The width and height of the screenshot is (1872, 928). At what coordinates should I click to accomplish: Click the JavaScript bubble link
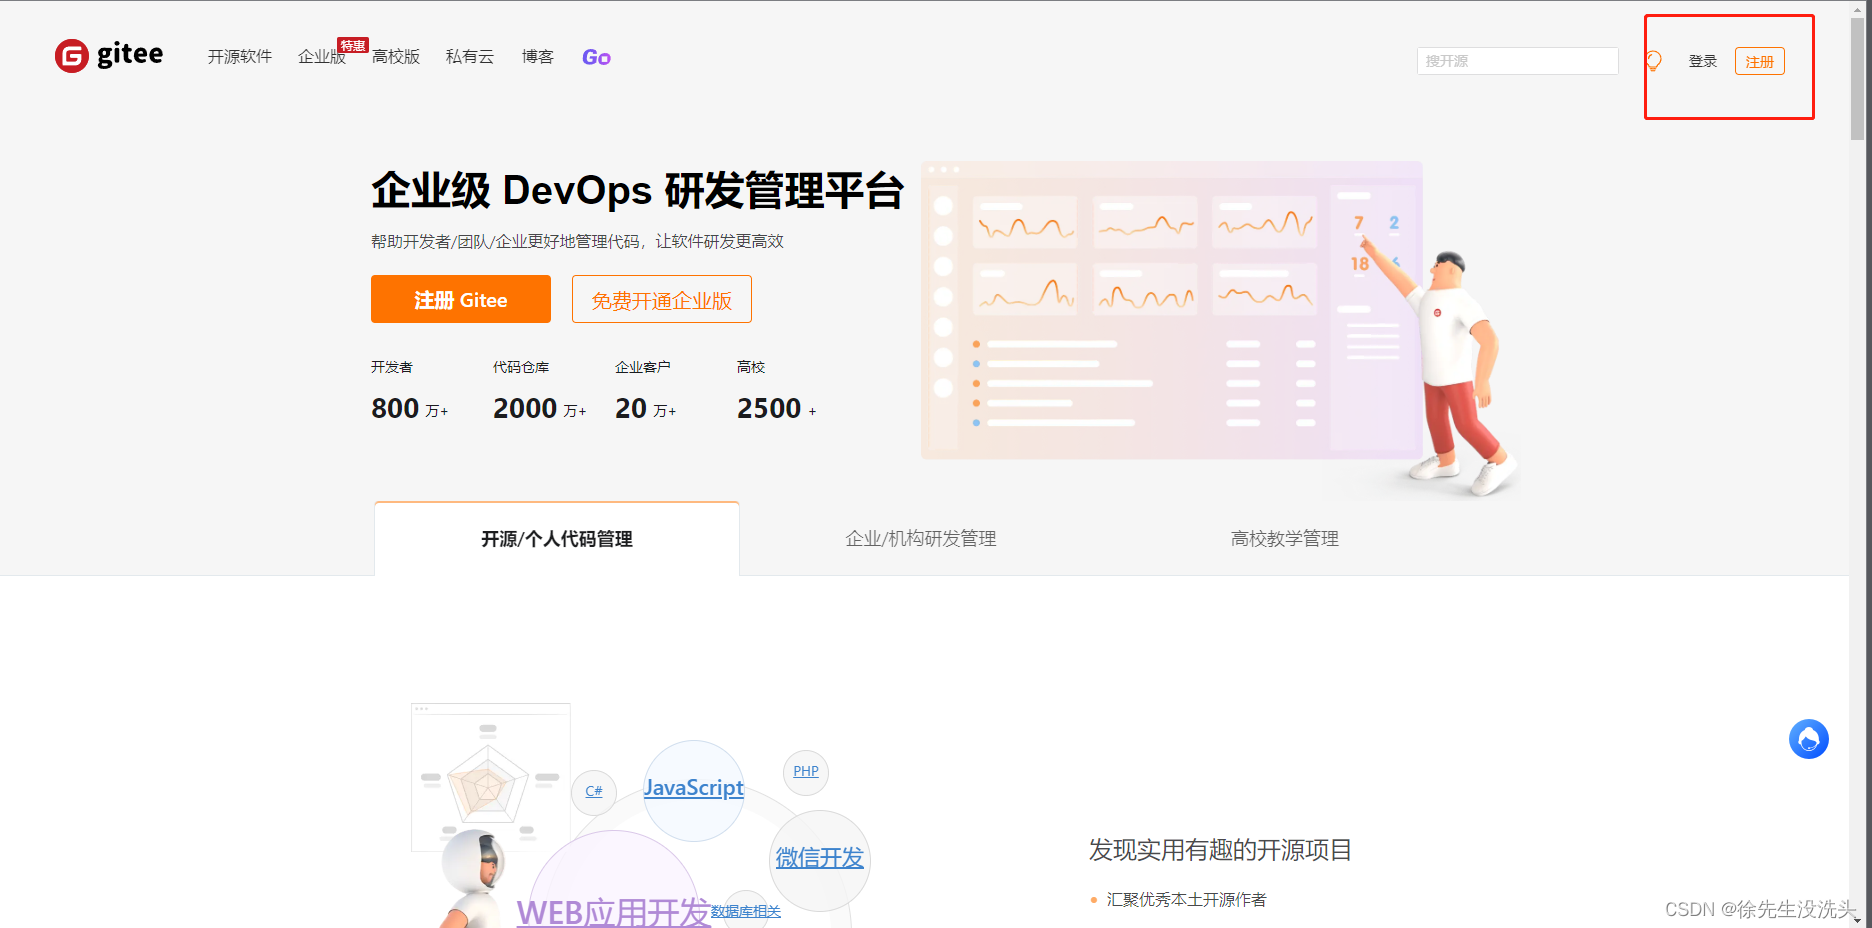pyautogui.click(x=694, y=788)
